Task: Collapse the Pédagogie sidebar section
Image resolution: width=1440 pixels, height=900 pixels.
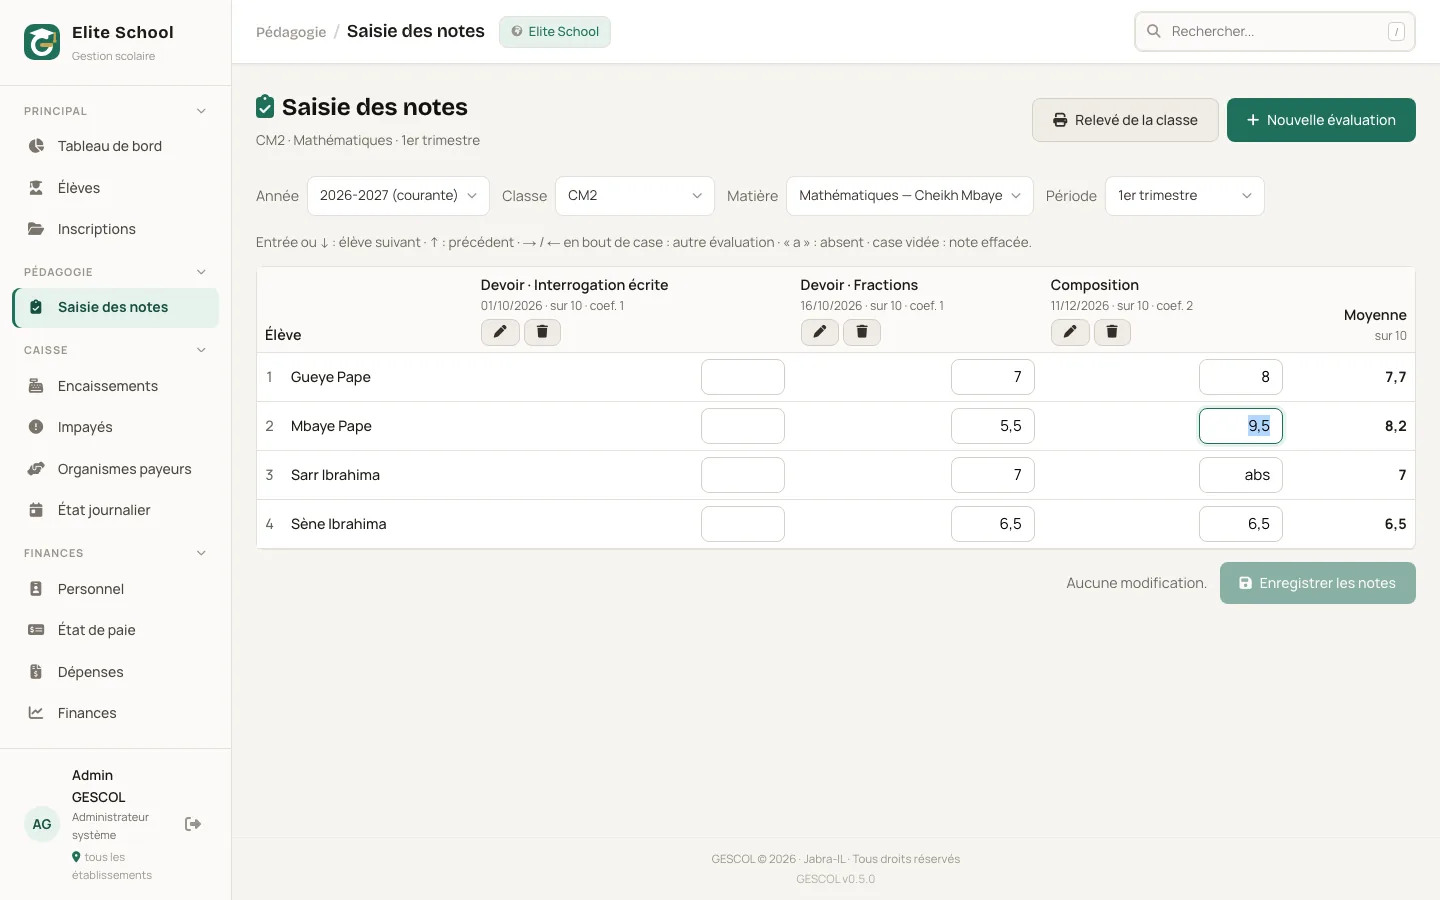Action: click(x=116, y=272)
